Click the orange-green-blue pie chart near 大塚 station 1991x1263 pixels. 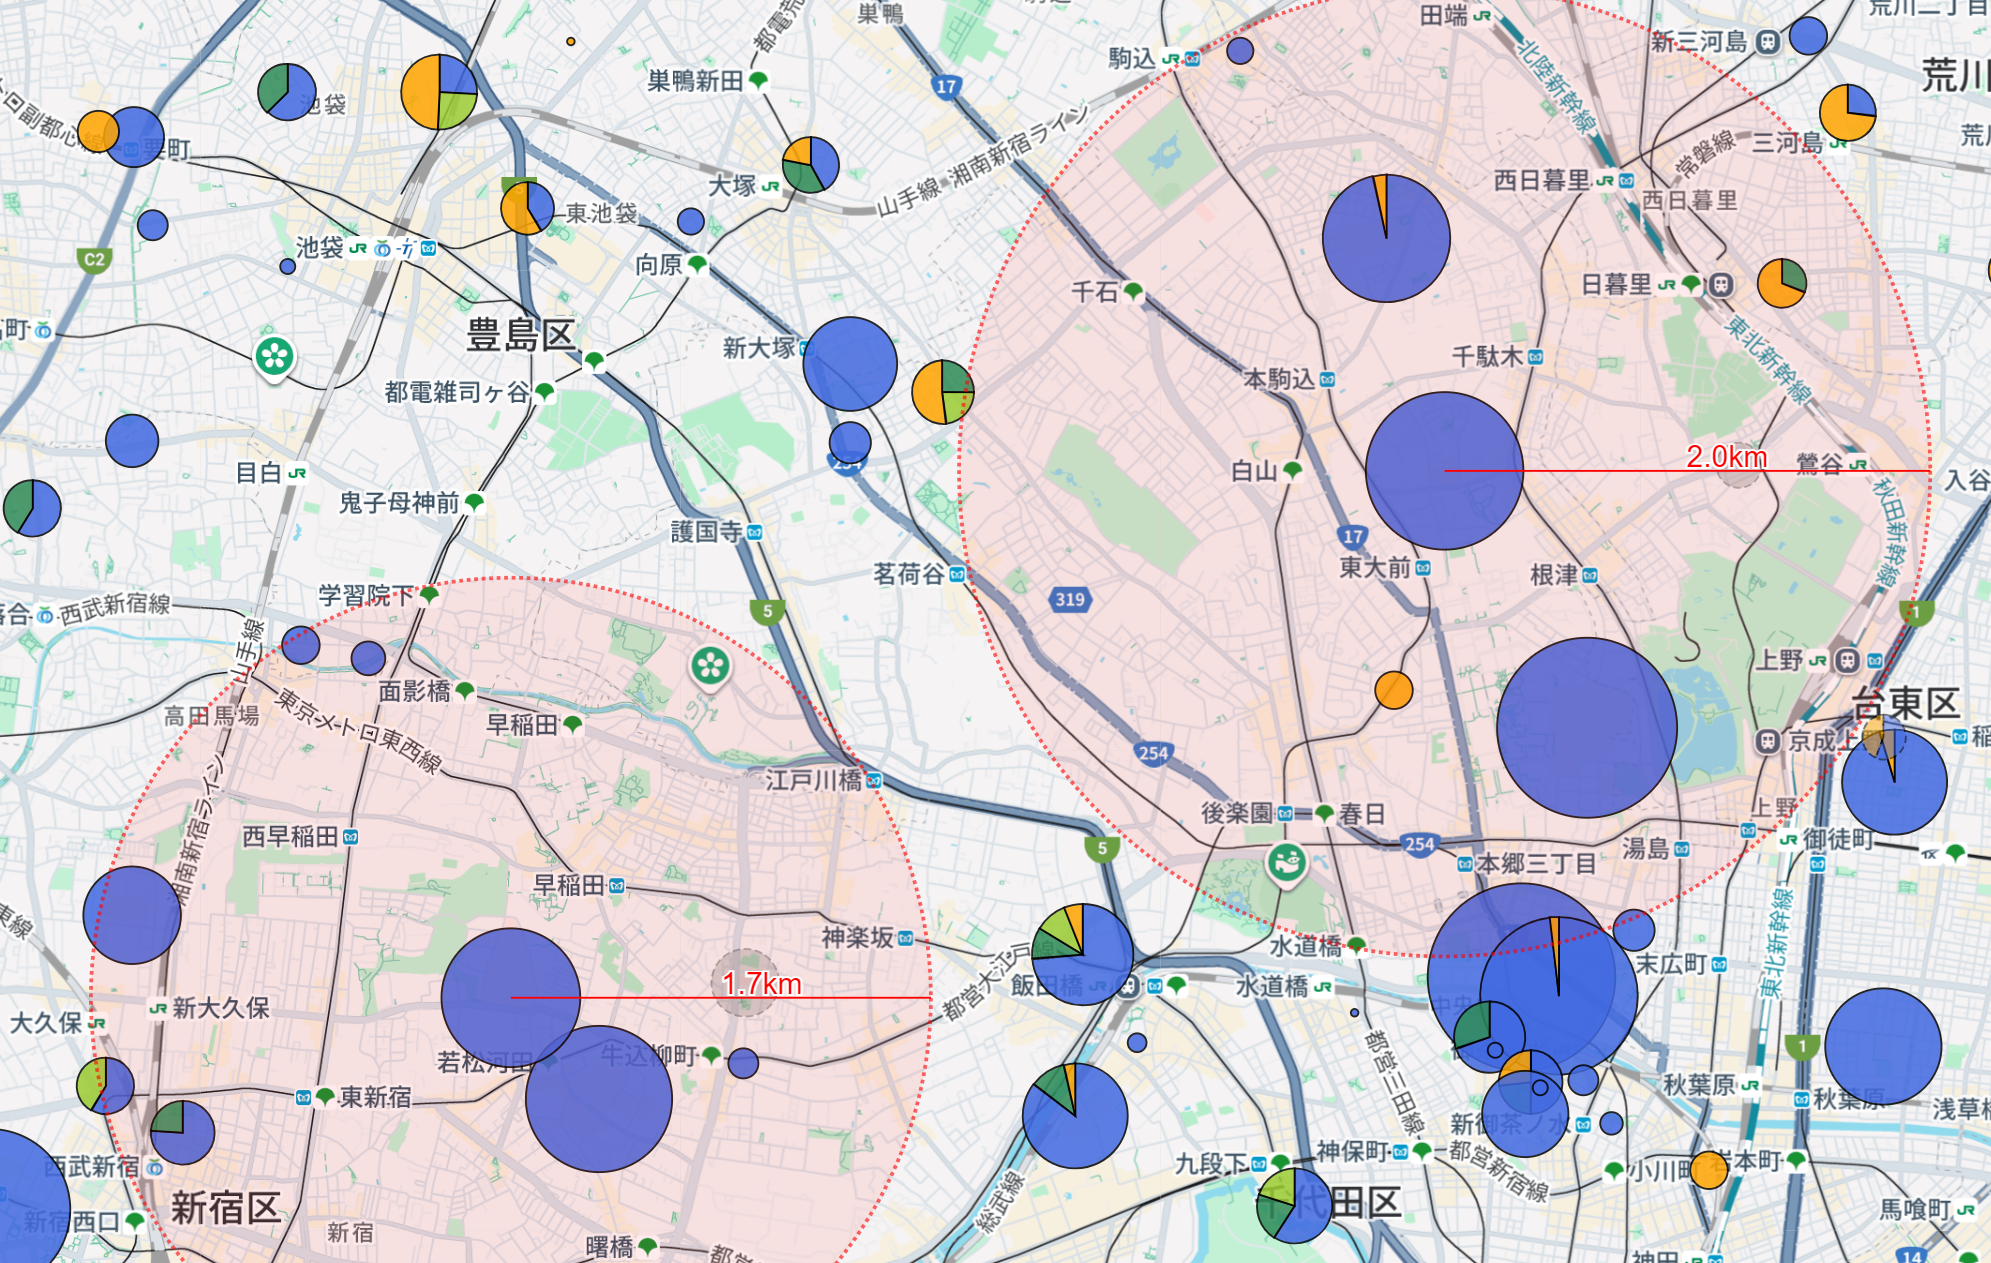point(810,165)
